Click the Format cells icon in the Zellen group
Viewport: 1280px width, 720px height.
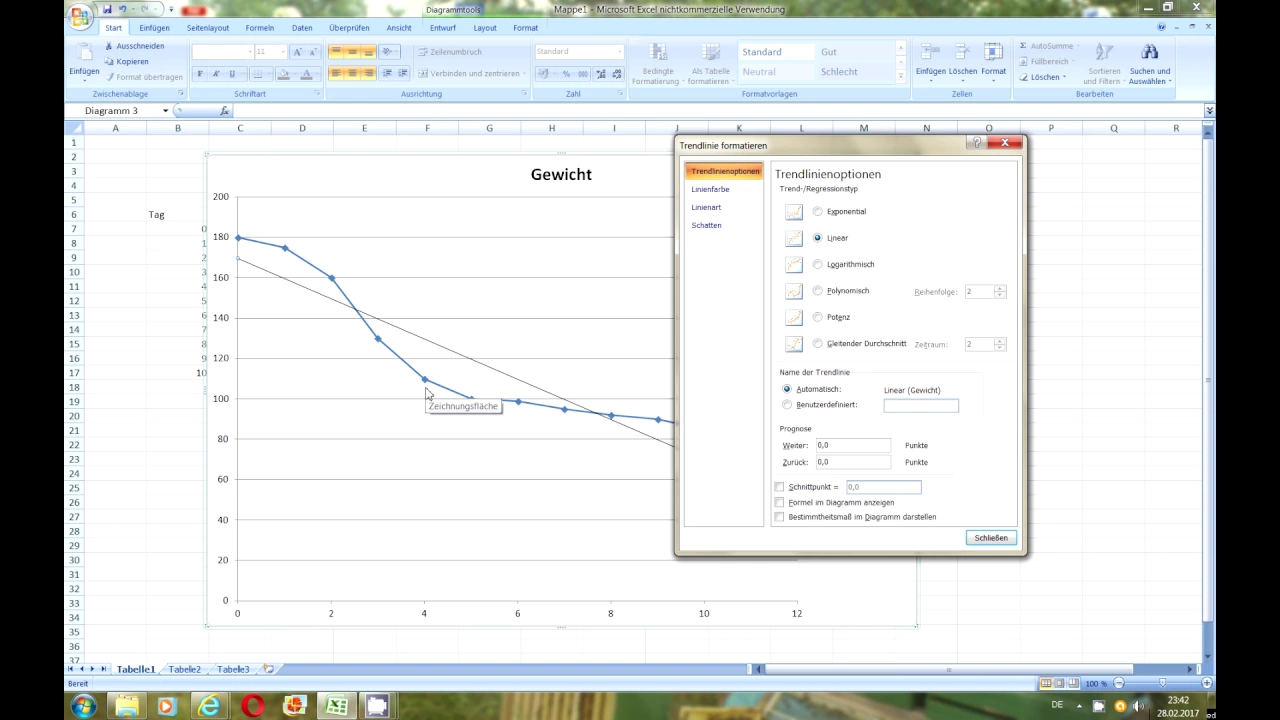[993, 53]
